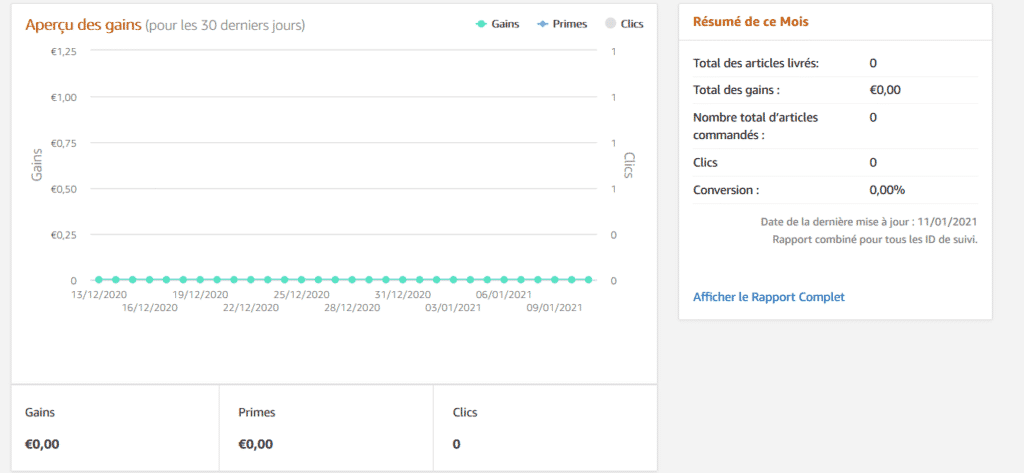
Task: Toggle the Gains series legend label
Action: point(505,23)
